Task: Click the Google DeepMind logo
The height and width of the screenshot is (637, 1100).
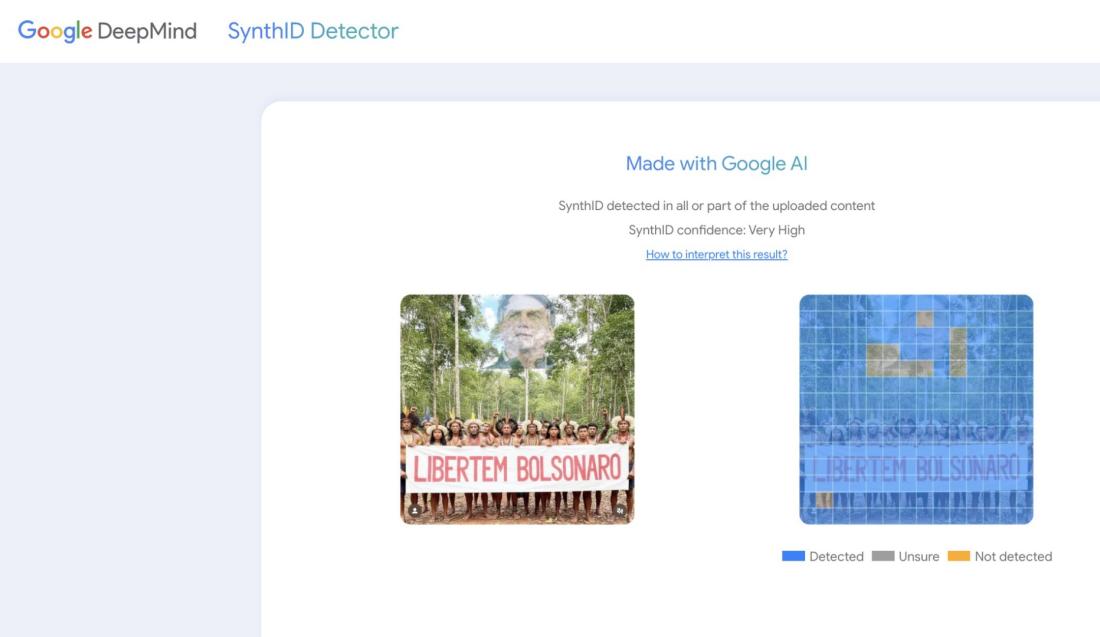Action: coord(107,31)
